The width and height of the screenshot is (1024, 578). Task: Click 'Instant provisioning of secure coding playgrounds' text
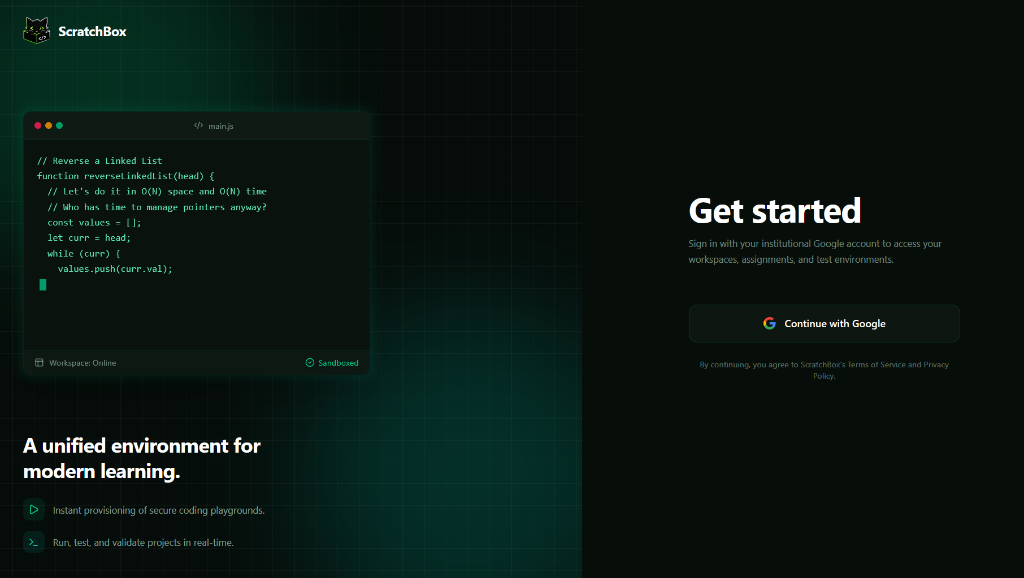pos(159,510)
